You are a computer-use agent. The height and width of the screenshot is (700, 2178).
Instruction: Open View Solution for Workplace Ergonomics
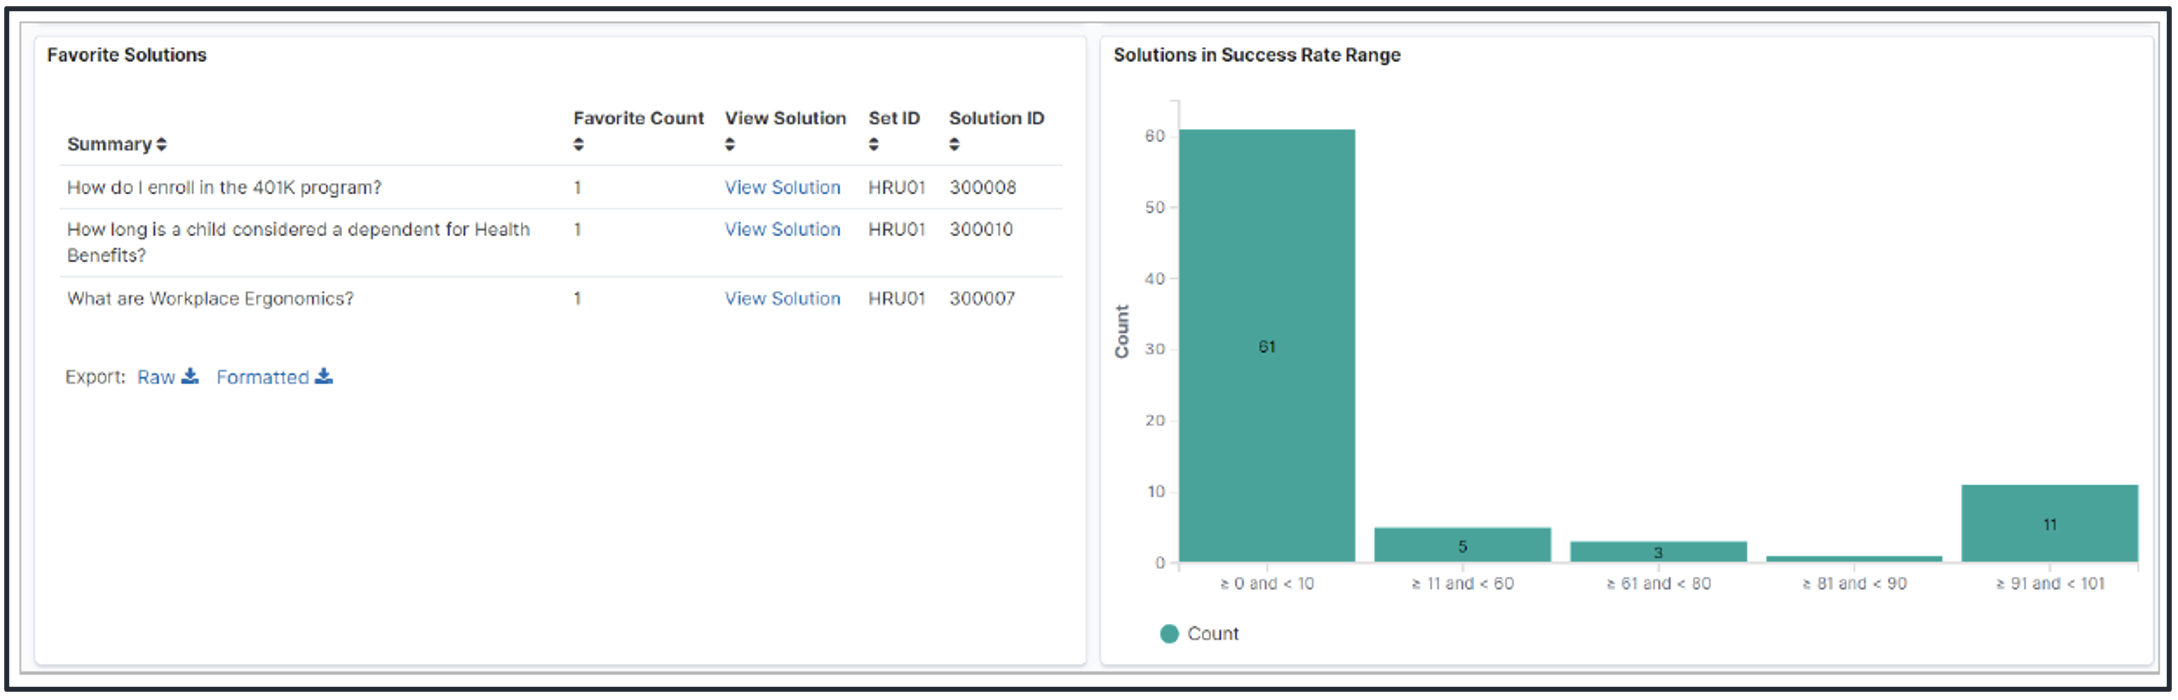(782, 299)
